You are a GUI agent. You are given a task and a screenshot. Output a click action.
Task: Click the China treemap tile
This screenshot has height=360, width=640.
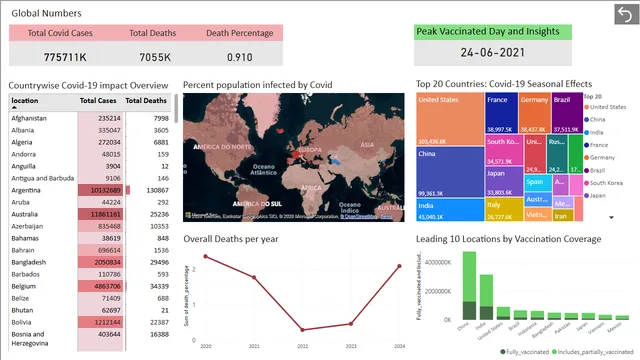coord(450,172)
